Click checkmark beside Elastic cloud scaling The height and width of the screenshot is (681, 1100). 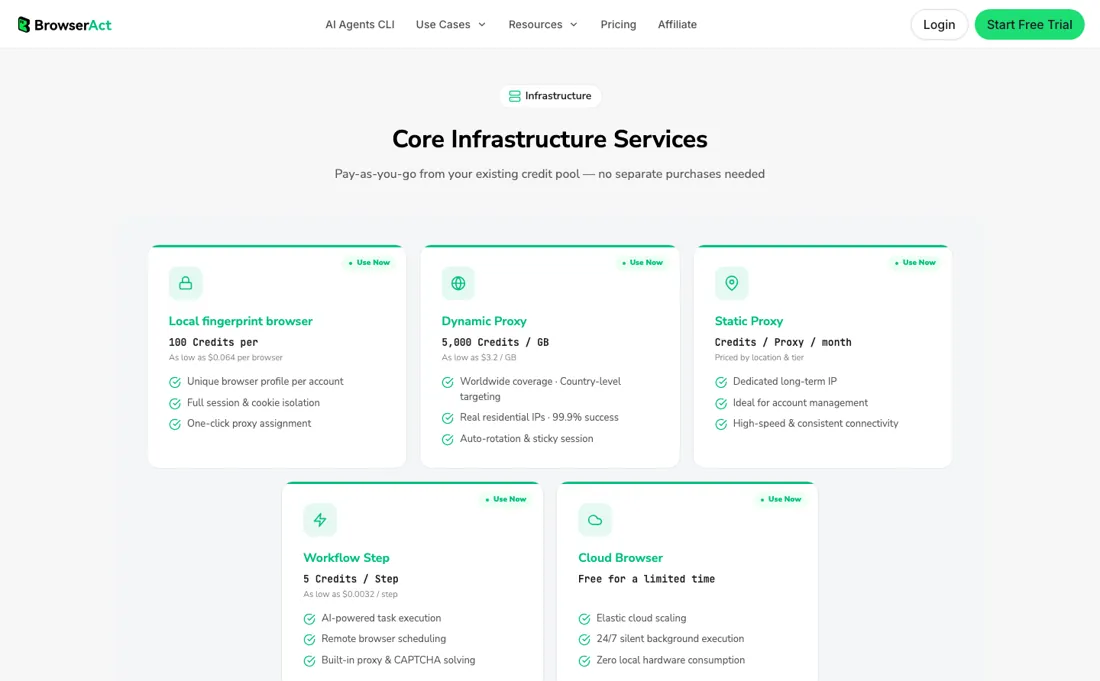584,619
